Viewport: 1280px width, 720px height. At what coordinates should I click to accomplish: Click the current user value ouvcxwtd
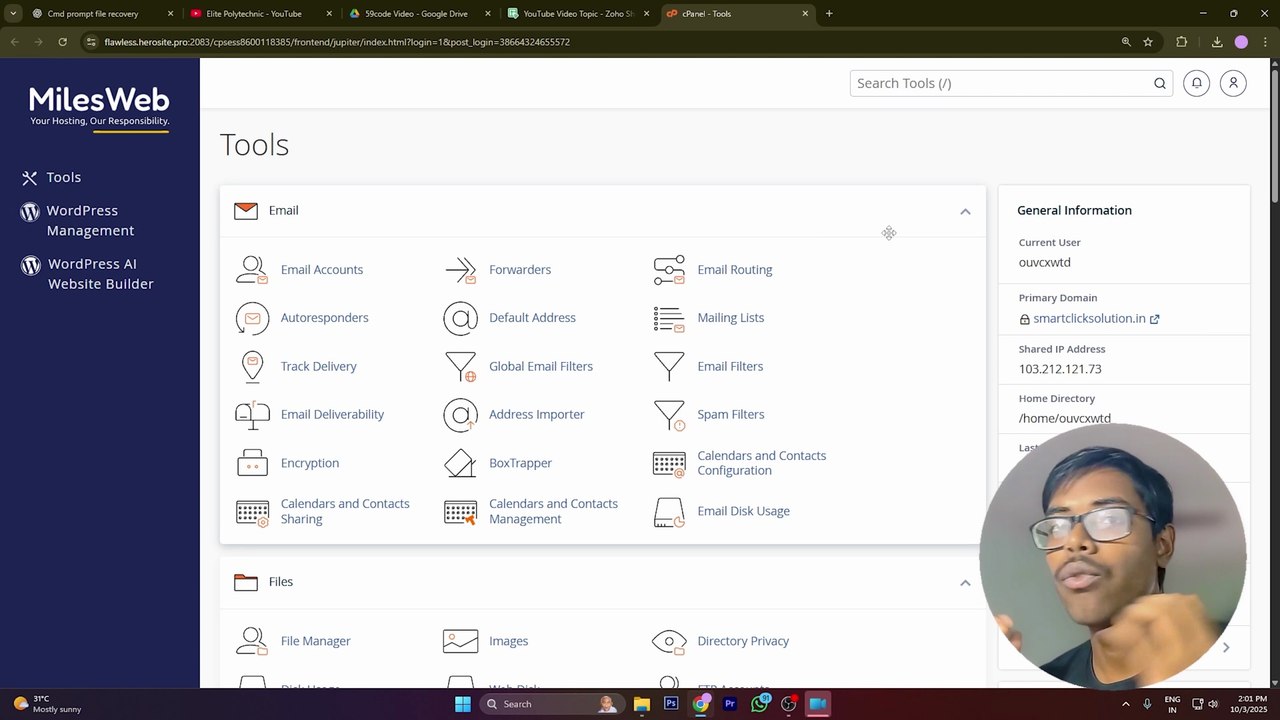click(1044, 263)
